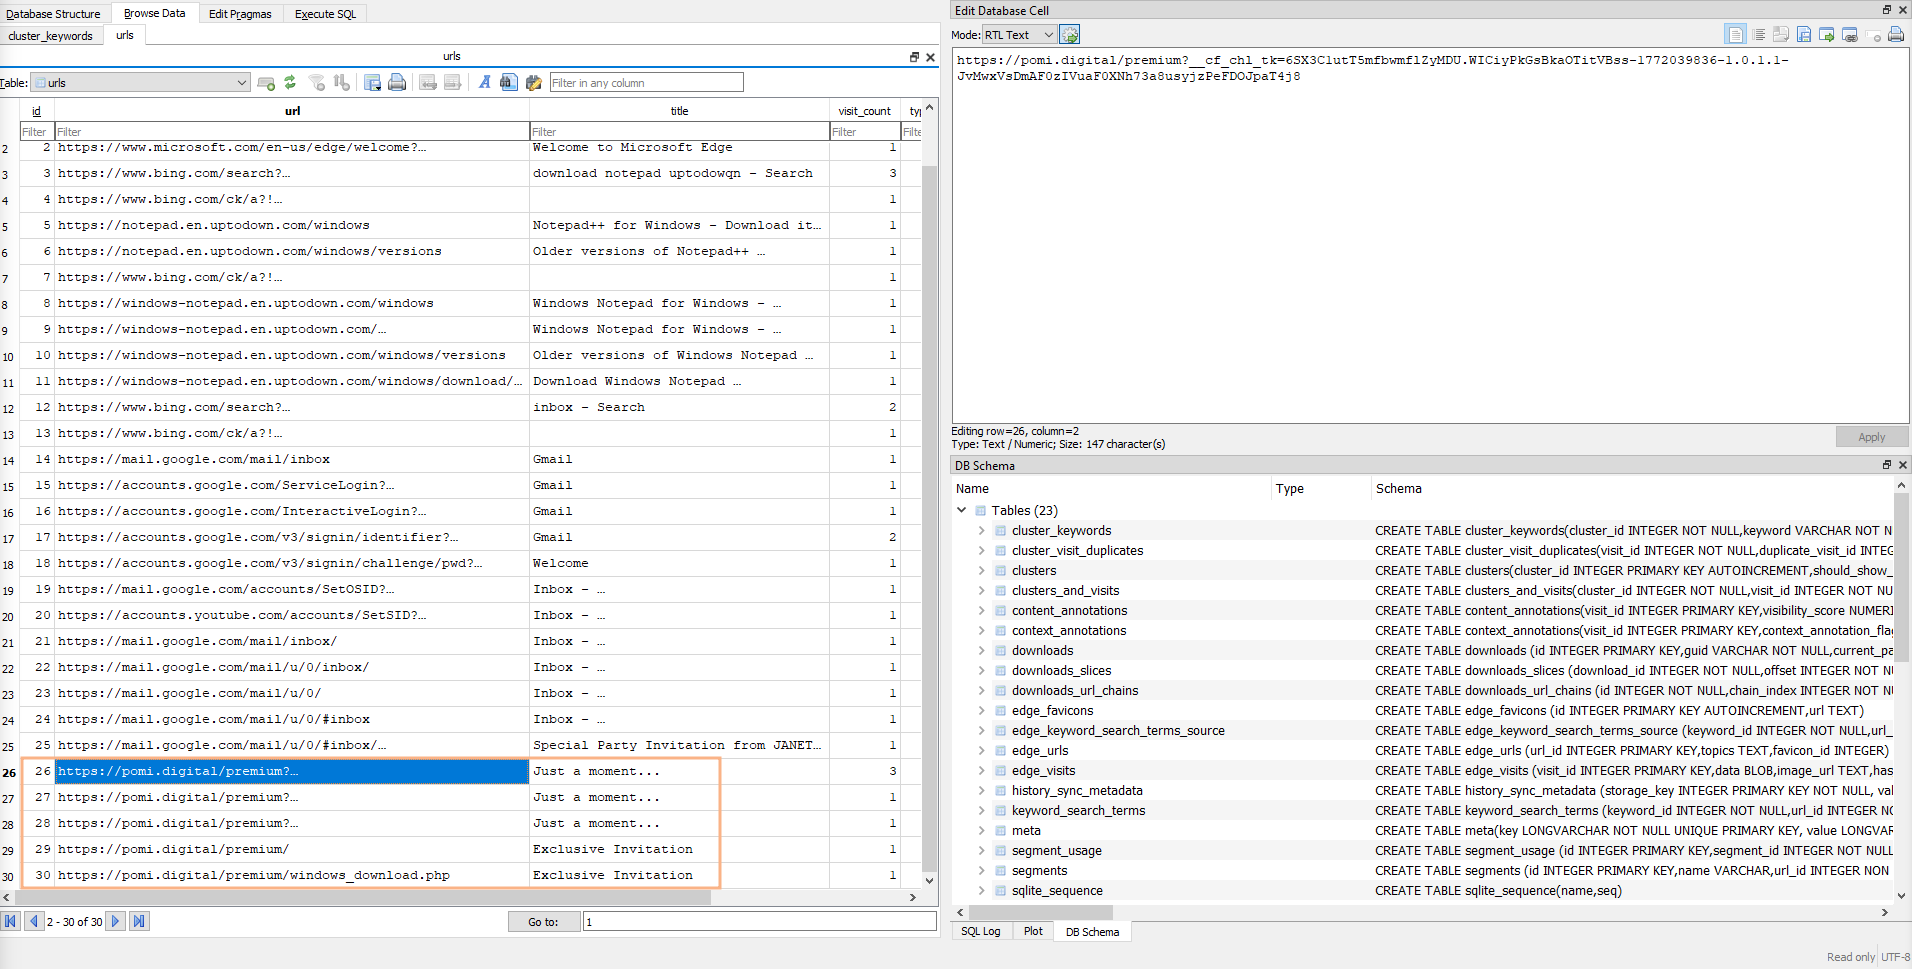
Task: Set cell to NULL icon
Action: [x=1873, y=35]
